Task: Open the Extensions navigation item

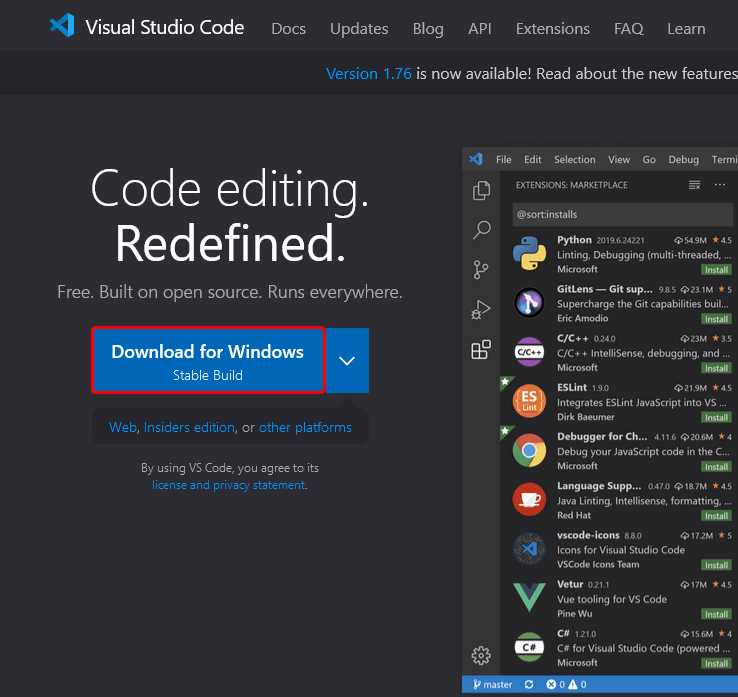Action: (x=553, y=29)
